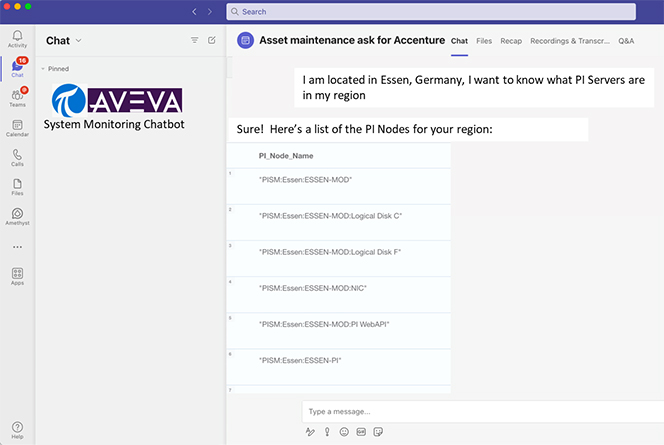Select row ESSEN-MOD:NIC
Viewport: 664px width, 445px height.
(x=338, y=295)
